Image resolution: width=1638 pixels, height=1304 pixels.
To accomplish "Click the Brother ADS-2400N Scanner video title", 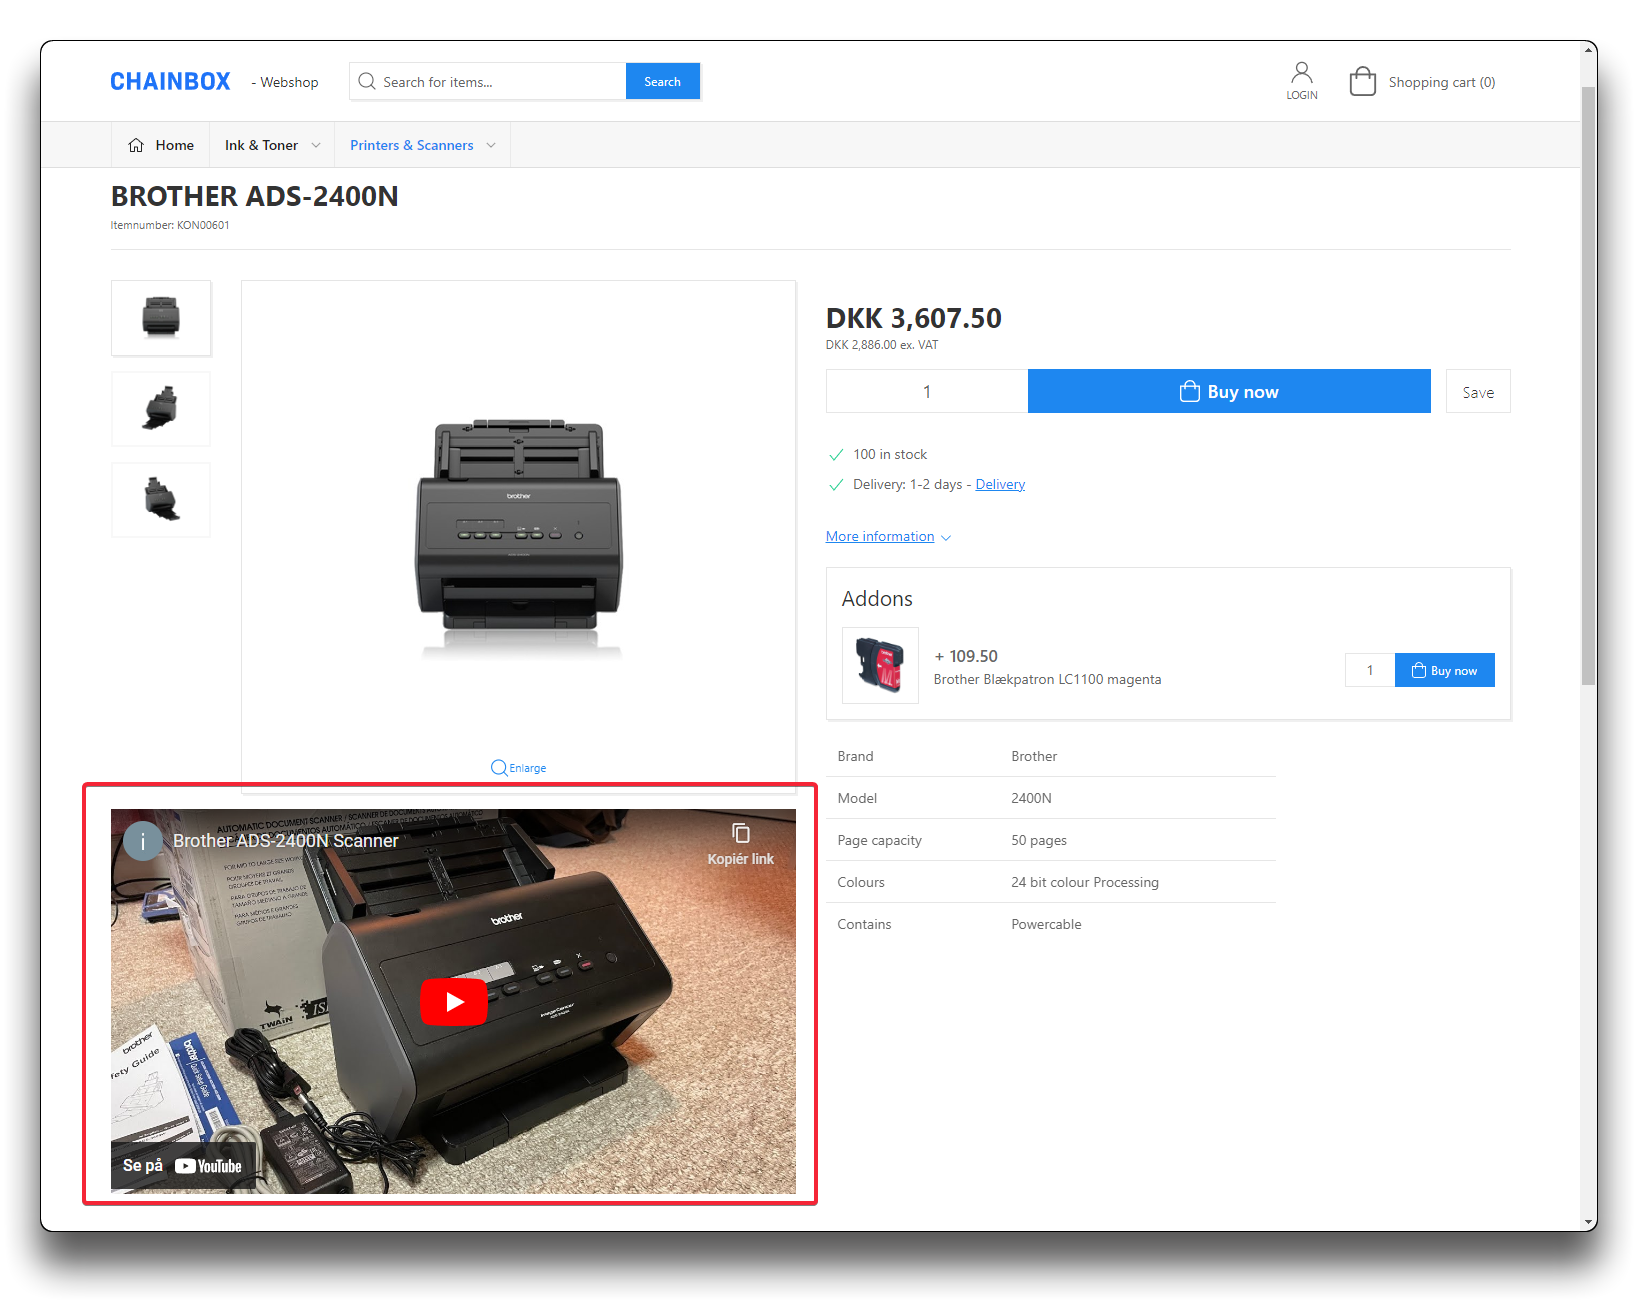I will click(x=286, y=841).
